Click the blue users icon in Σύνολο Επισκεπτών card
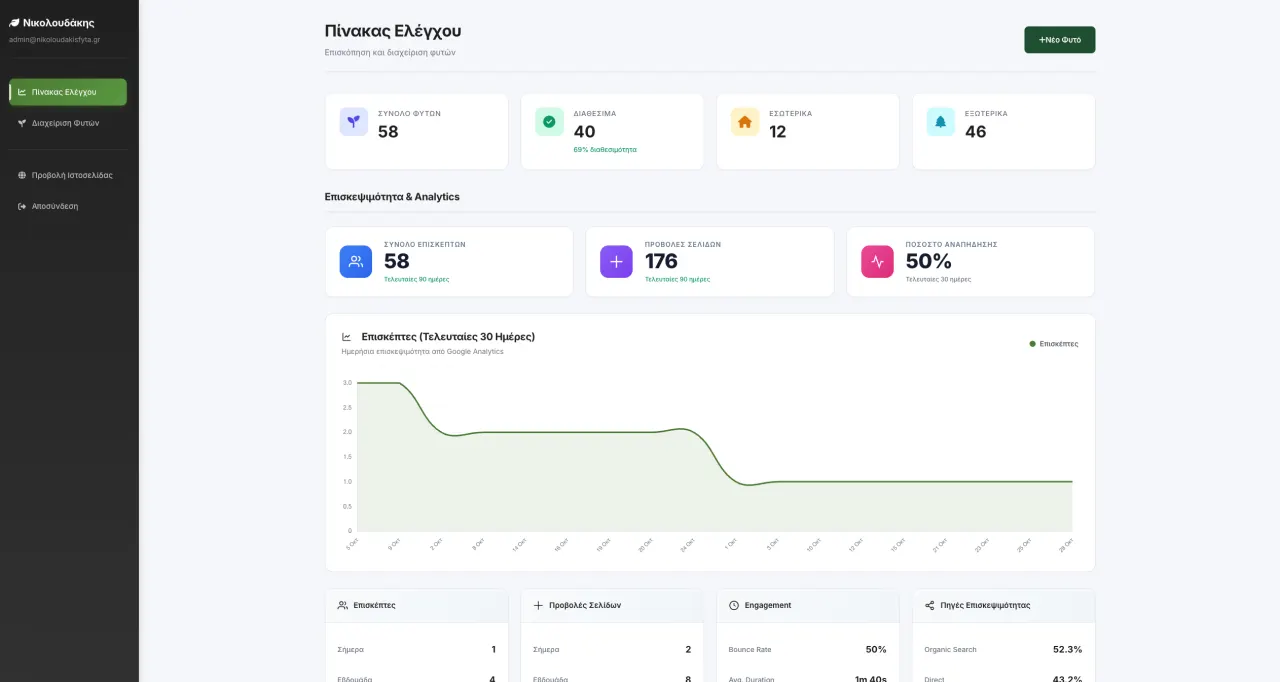The image size is (1280, 682). 356,262
